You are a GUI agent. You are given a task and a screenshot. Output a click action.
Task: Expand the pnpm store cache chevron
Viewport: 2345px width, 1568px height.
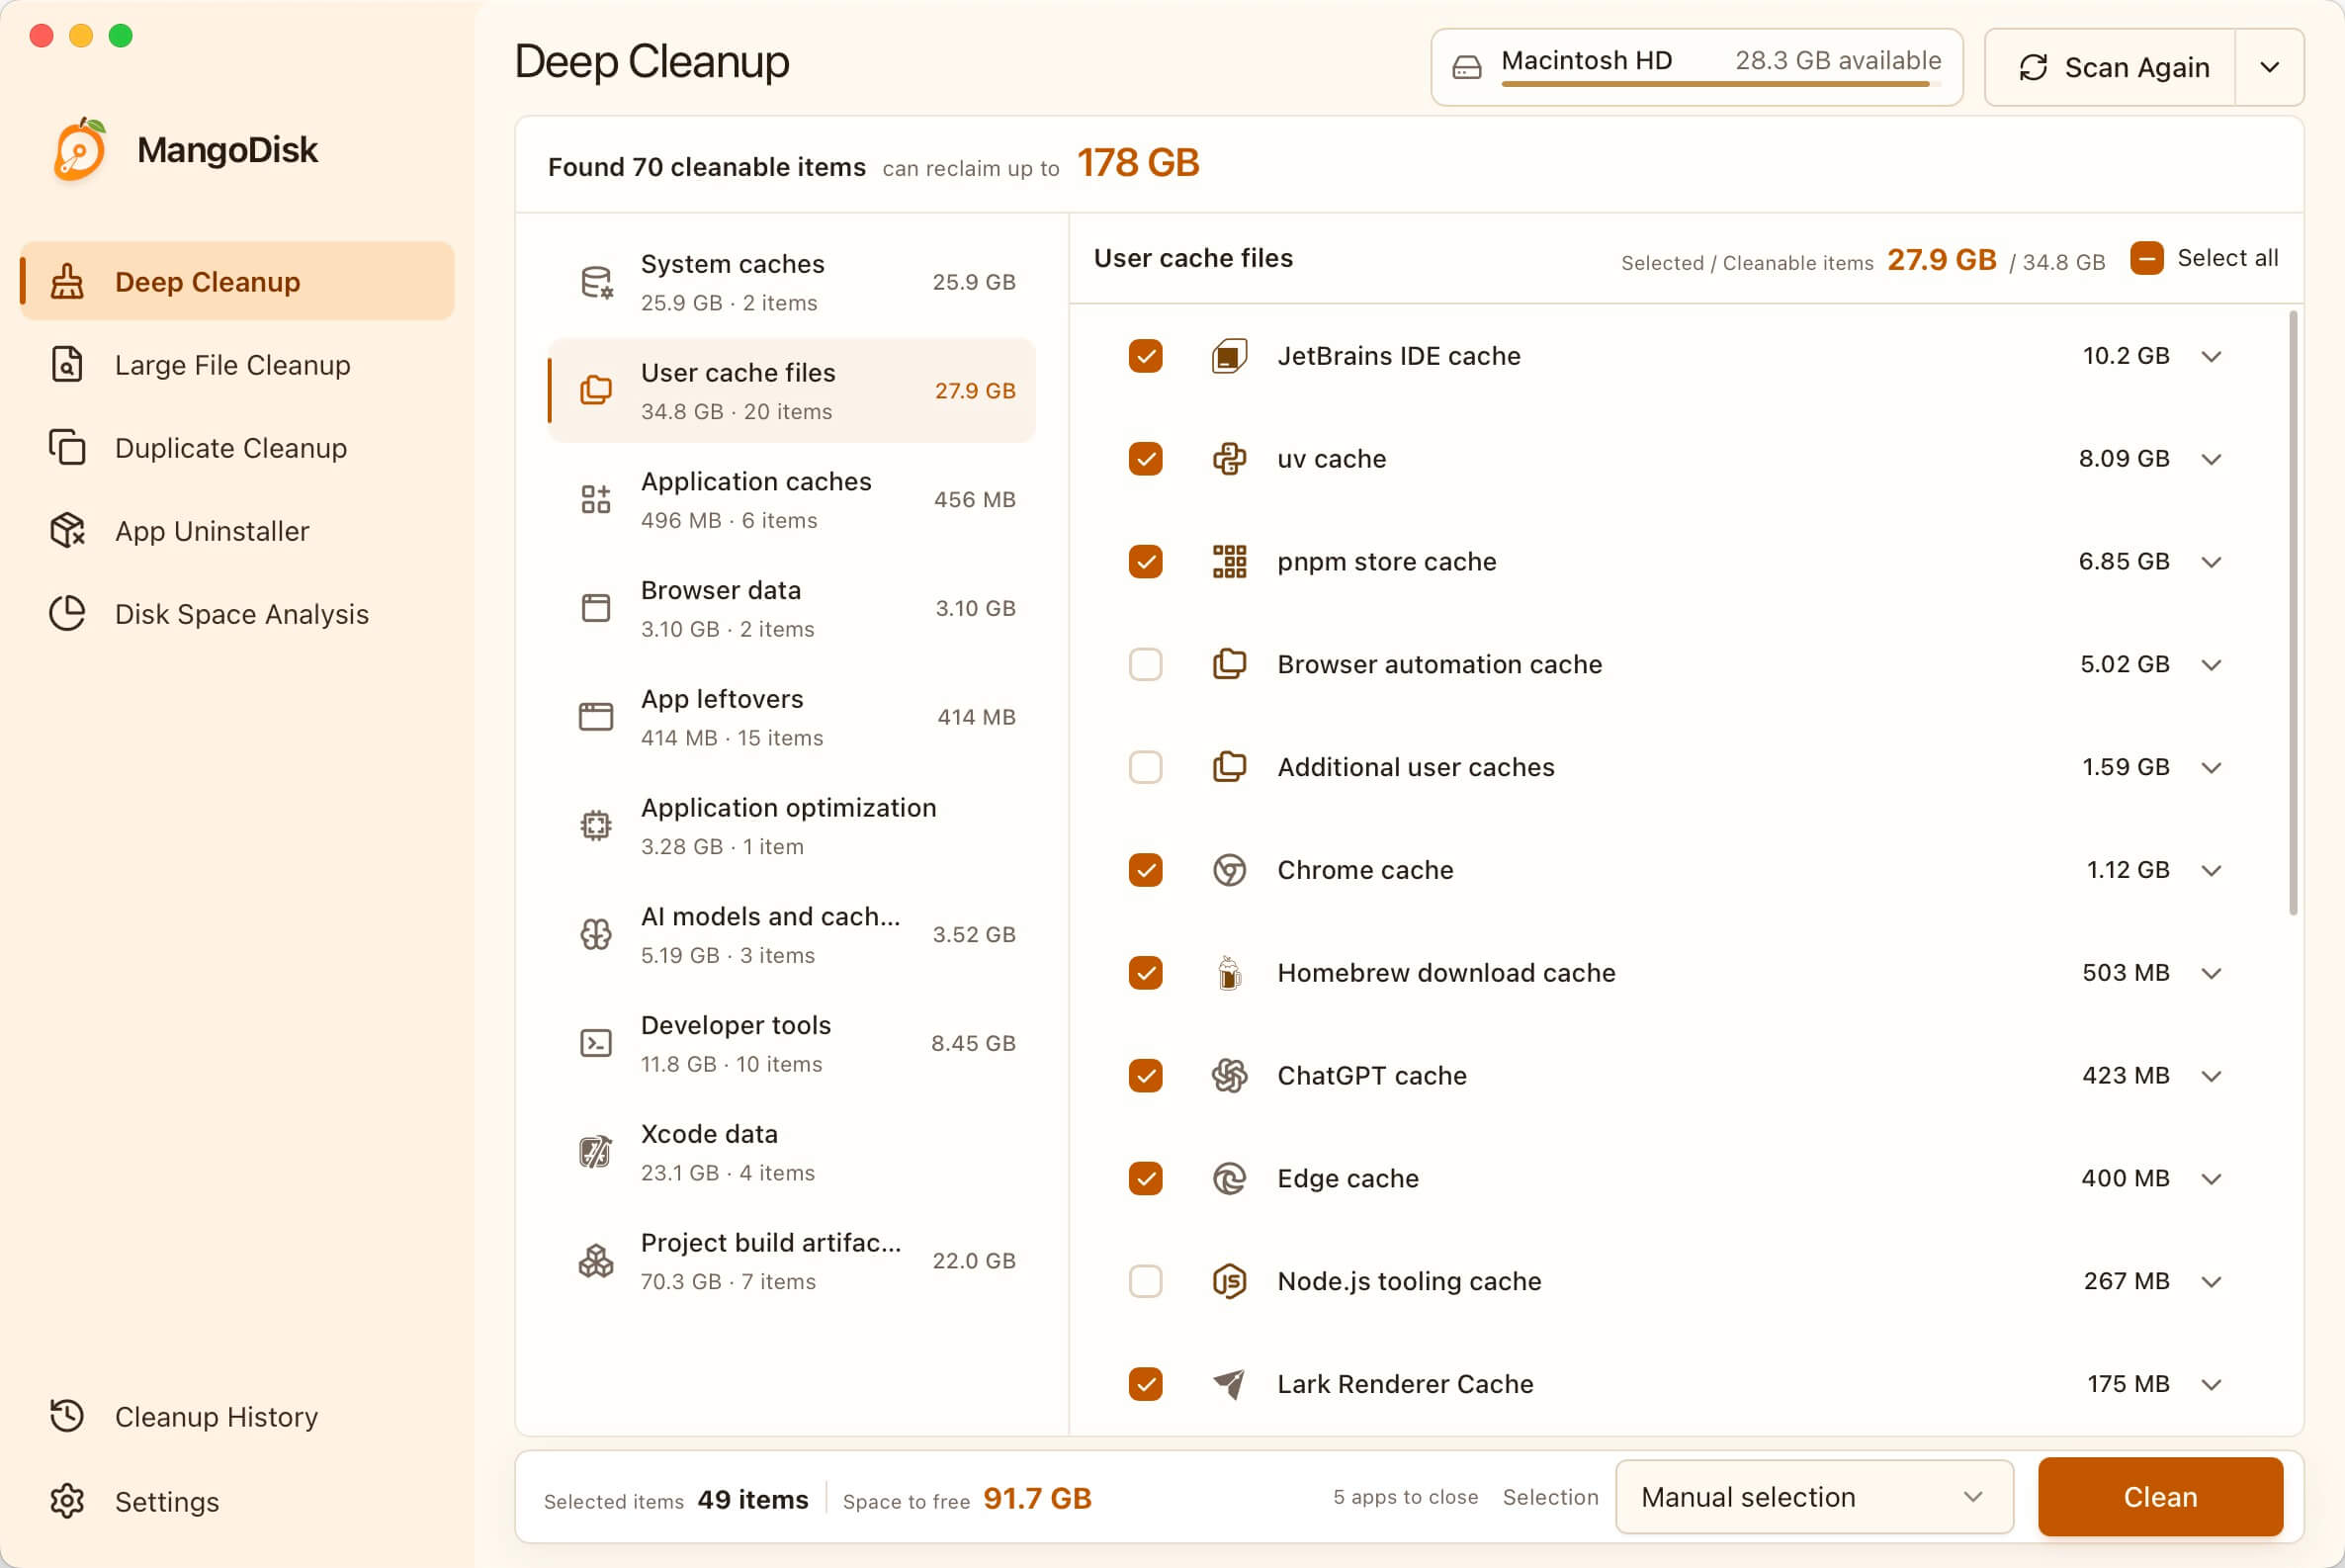pos(2212,563)
